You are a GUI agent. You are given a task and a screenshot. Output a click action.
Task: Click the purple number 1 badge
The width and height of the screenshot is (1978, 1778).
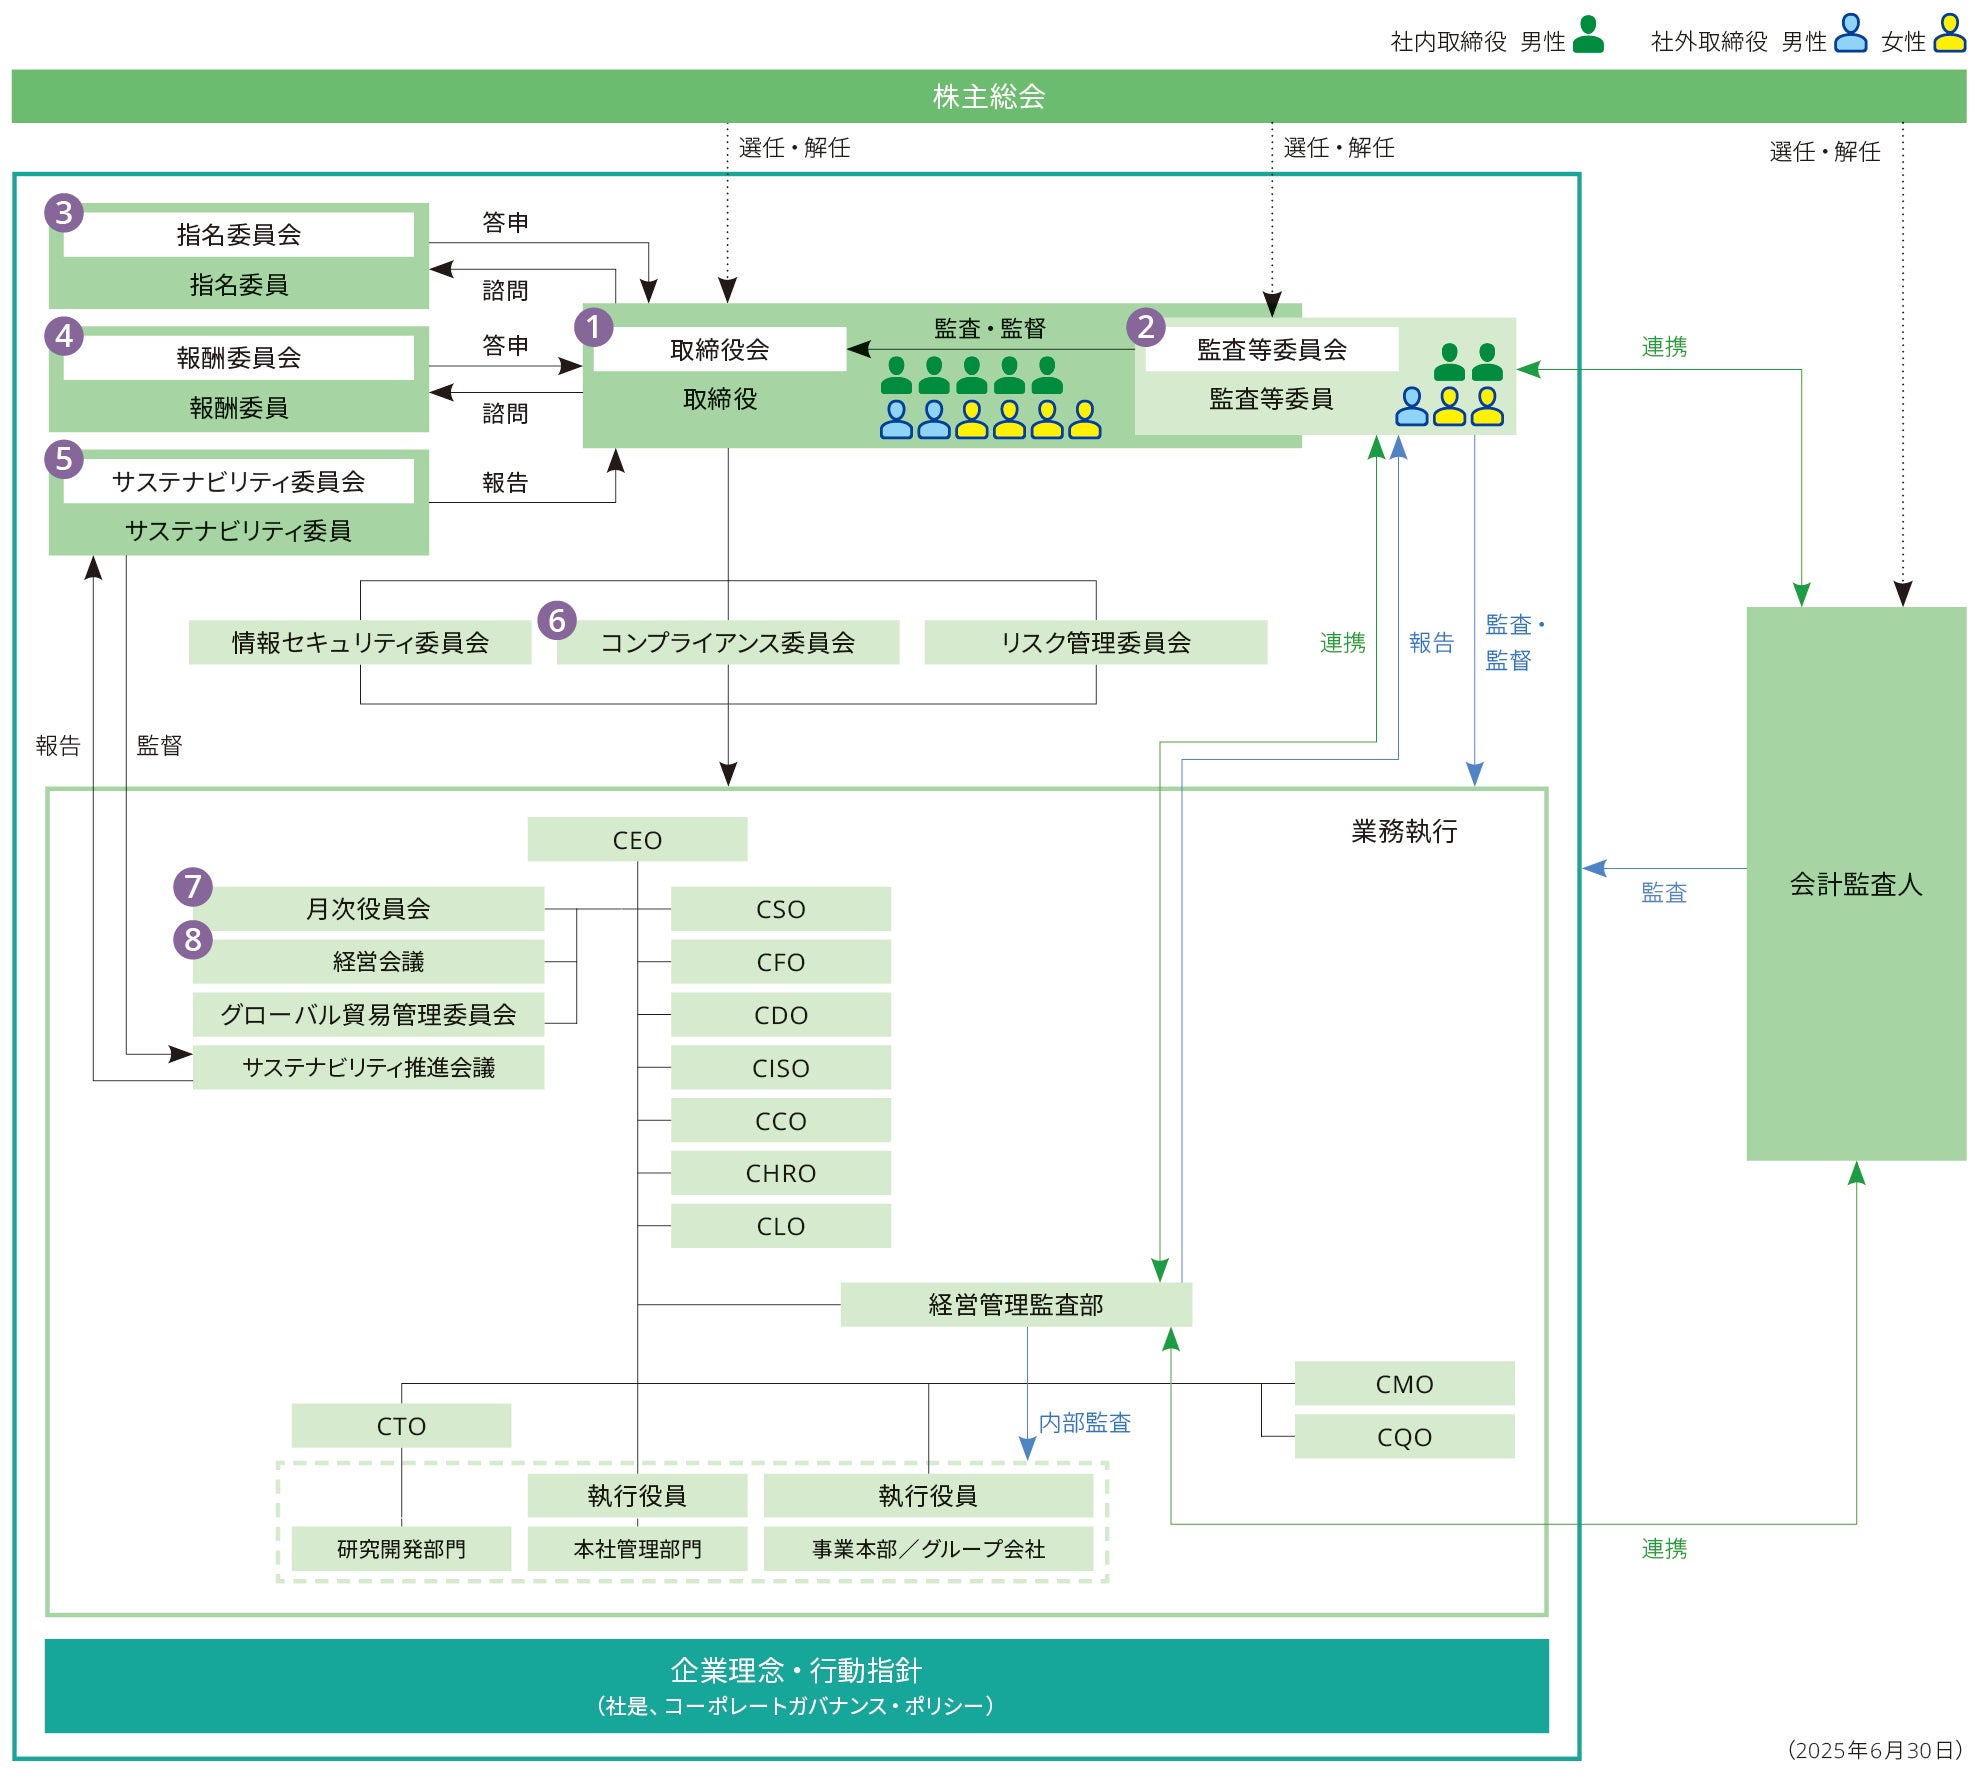pyautogui.click(x=593, y=327)
